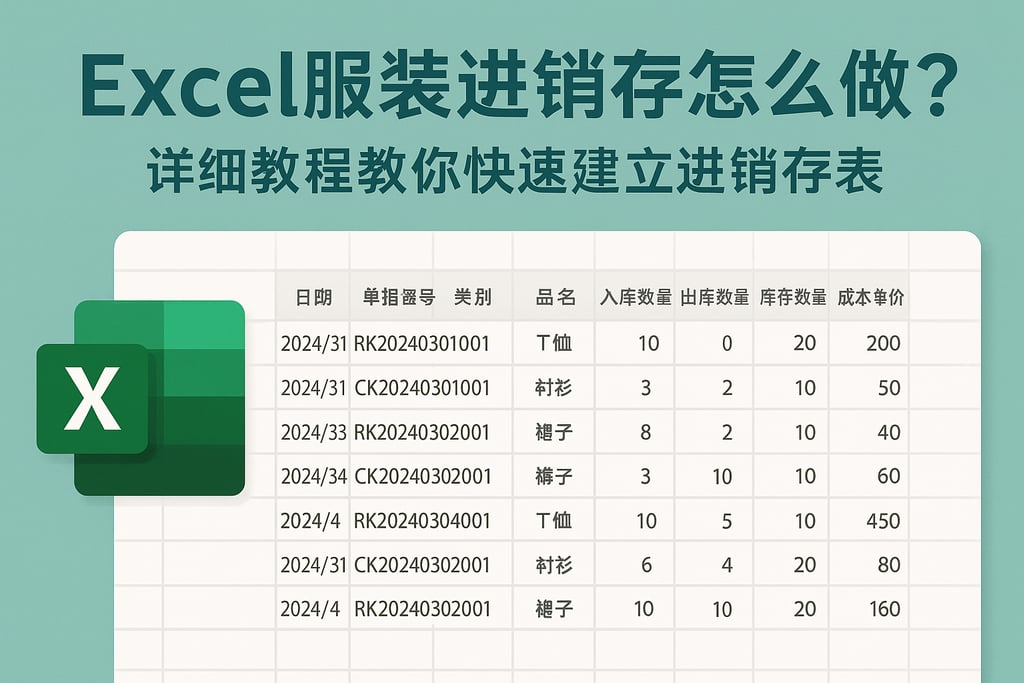Viewport: 1024px width, 683px height.
Task: Click the cost price cell showing 450
Action: [x=884, y=520]
